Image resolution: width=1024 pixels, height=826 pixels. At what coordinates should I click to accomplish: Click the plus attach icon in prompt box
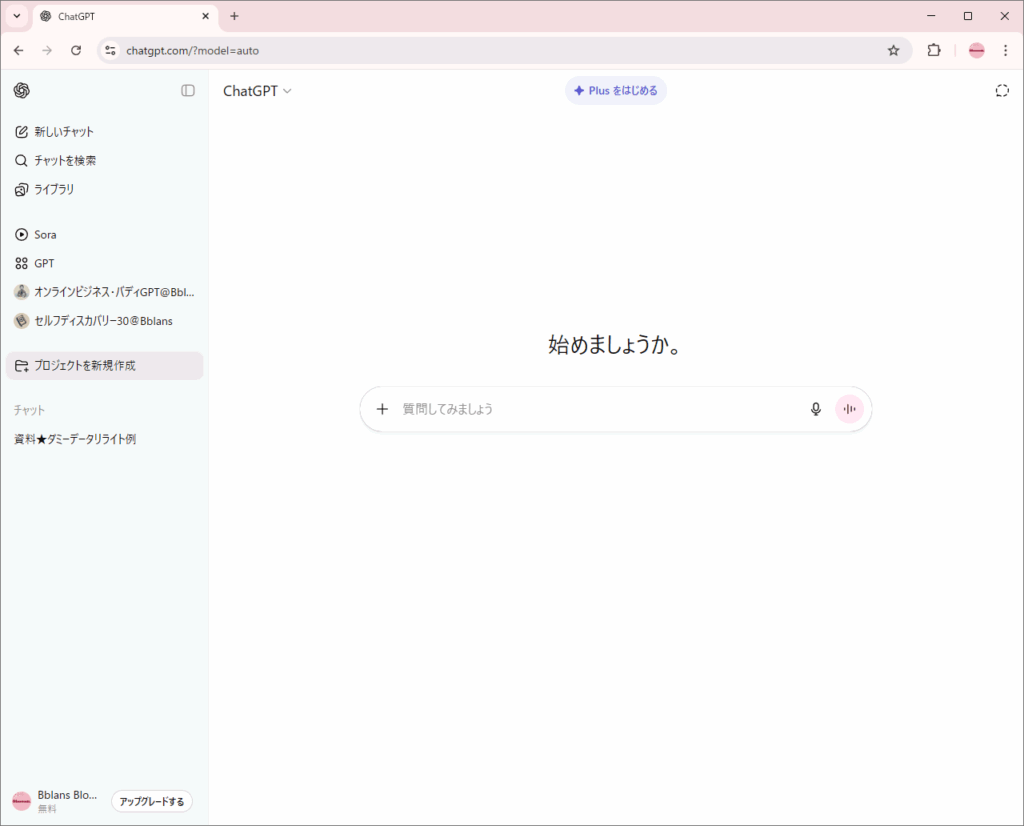tap(382, 409)
